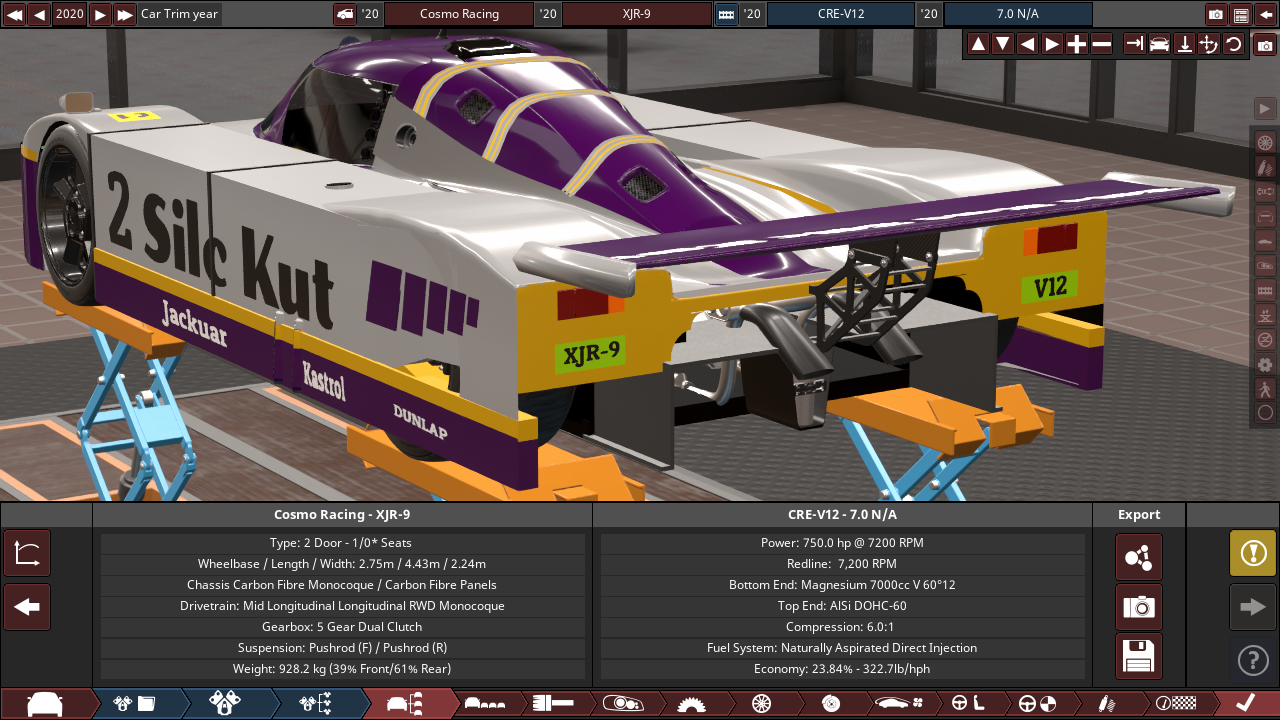
Task: Open photo mode camera beside the view toolbar
Action: coord(1265,45)
